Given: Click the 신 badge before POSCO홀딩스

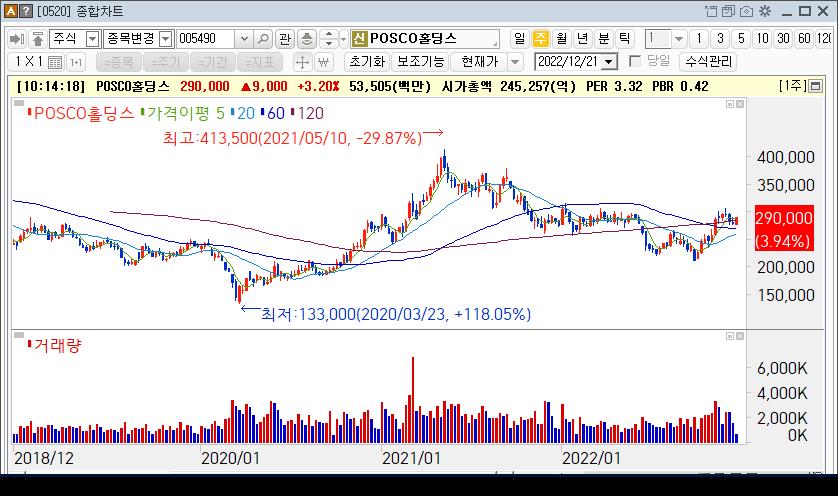Looking at the screenshot, I should 359,38.
